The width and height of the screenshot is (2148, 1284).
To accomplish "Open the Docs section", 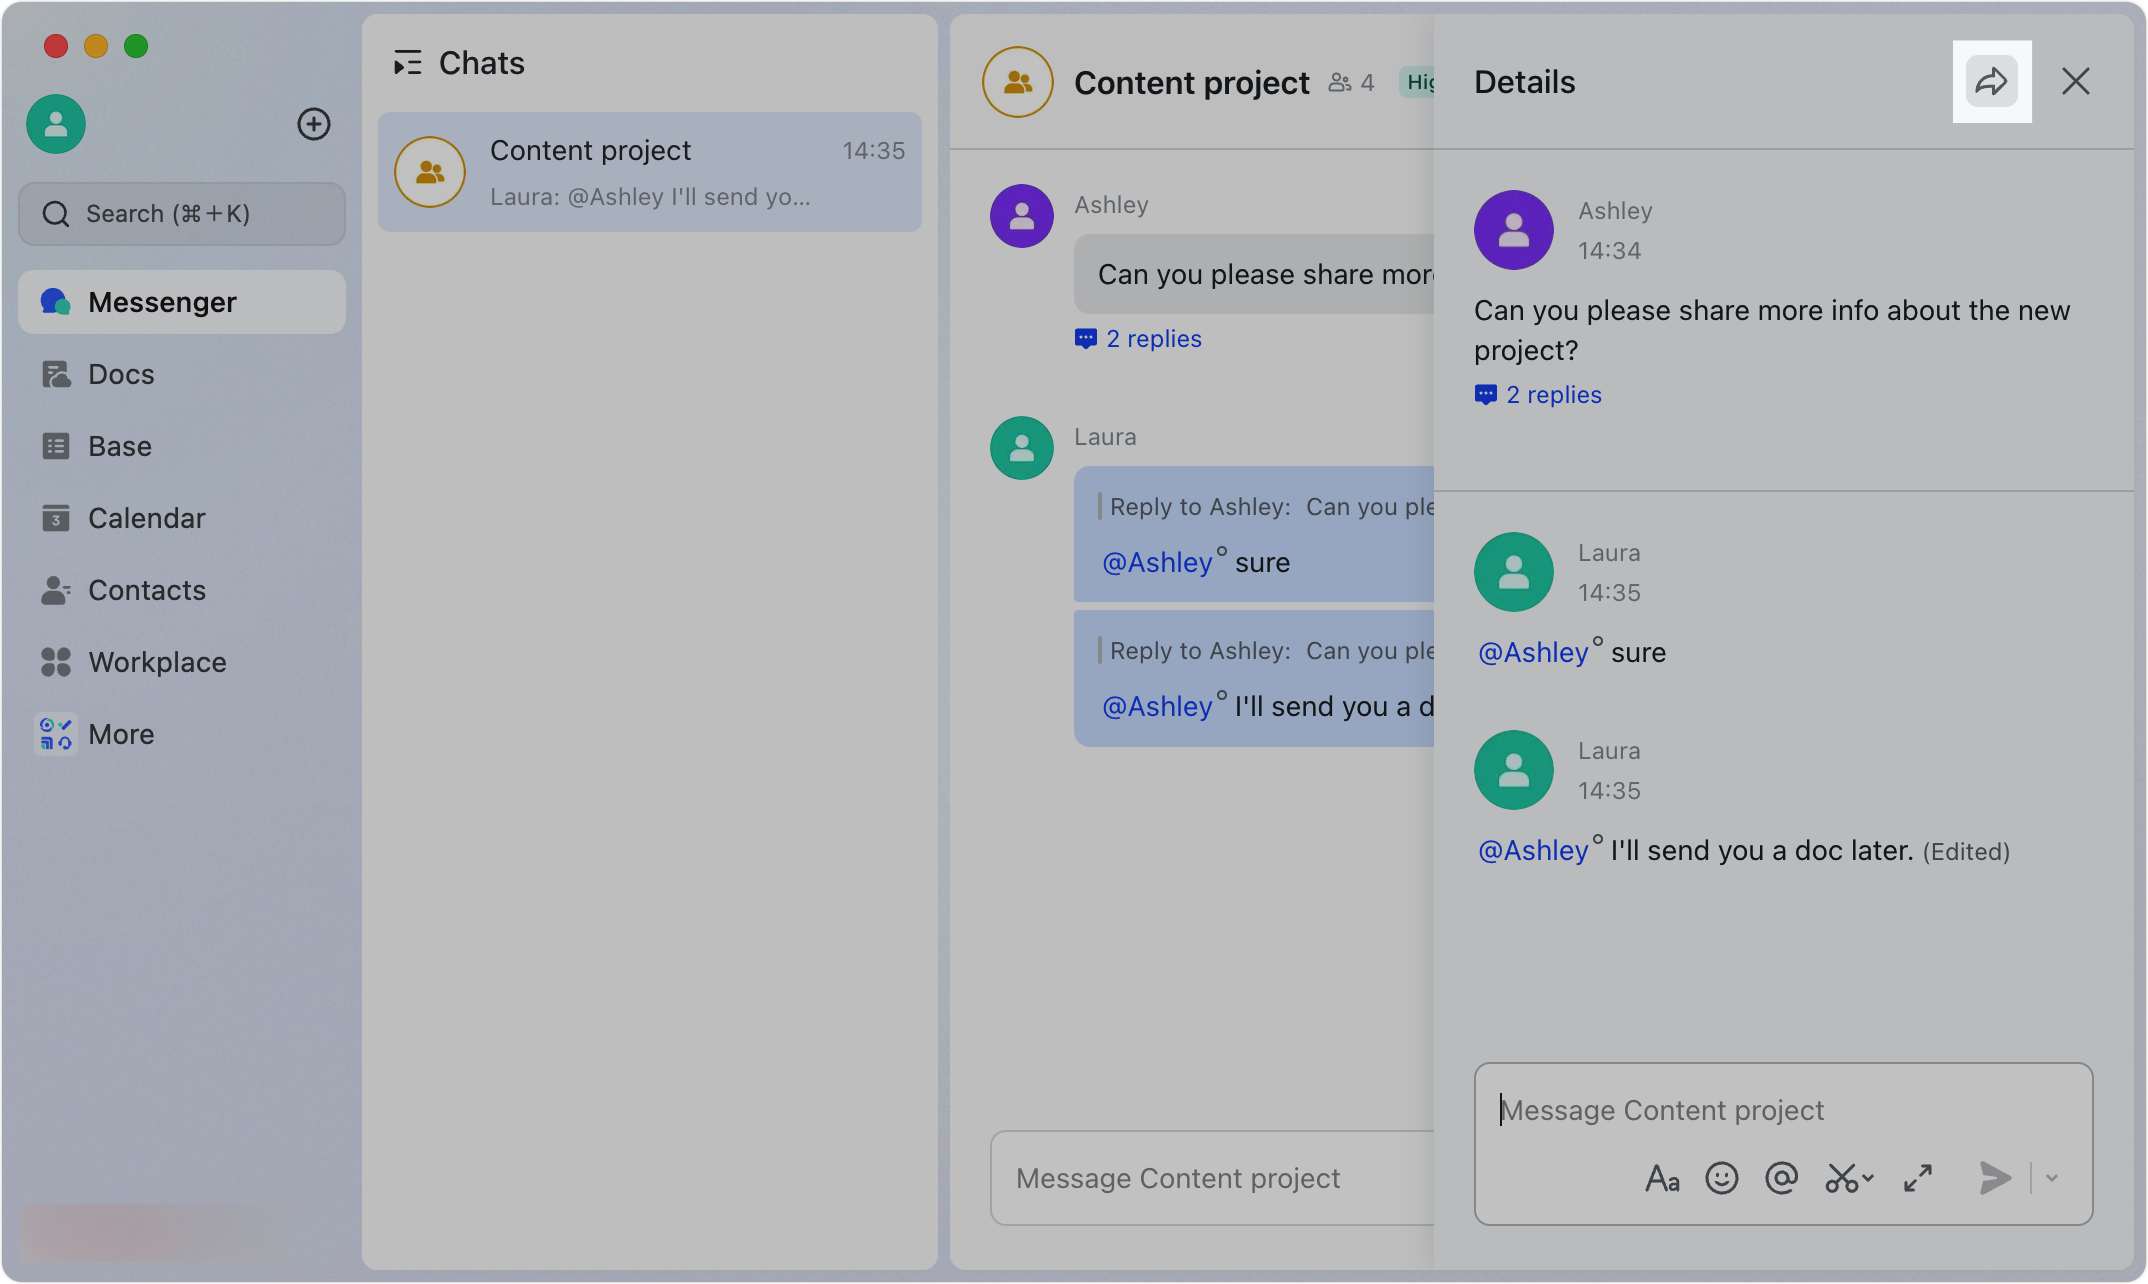I will (122, 374).
